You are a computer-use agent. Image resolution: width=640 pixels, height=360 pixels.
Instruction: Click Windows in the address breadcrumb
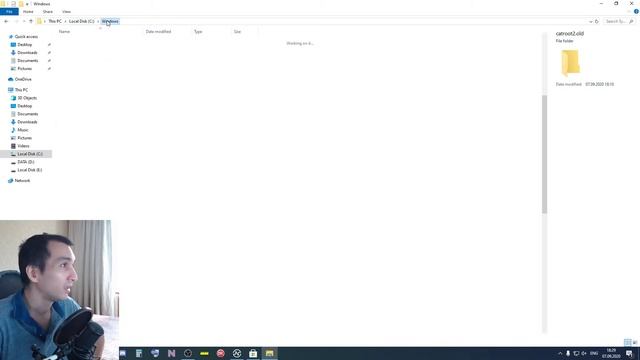pos(110,21)
